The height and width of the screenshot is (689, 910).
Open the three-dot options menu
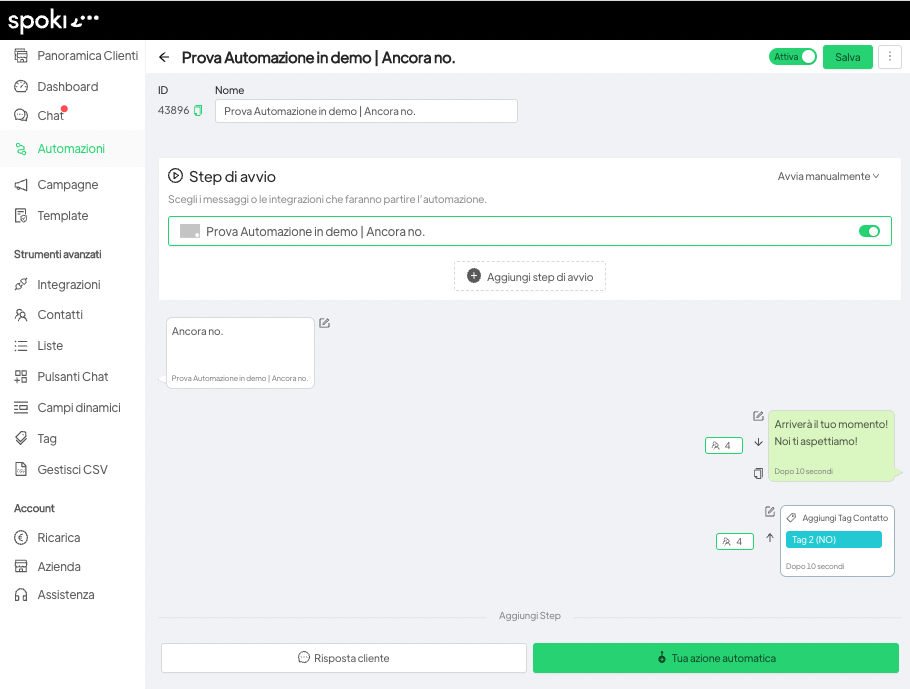coord(889,57)
